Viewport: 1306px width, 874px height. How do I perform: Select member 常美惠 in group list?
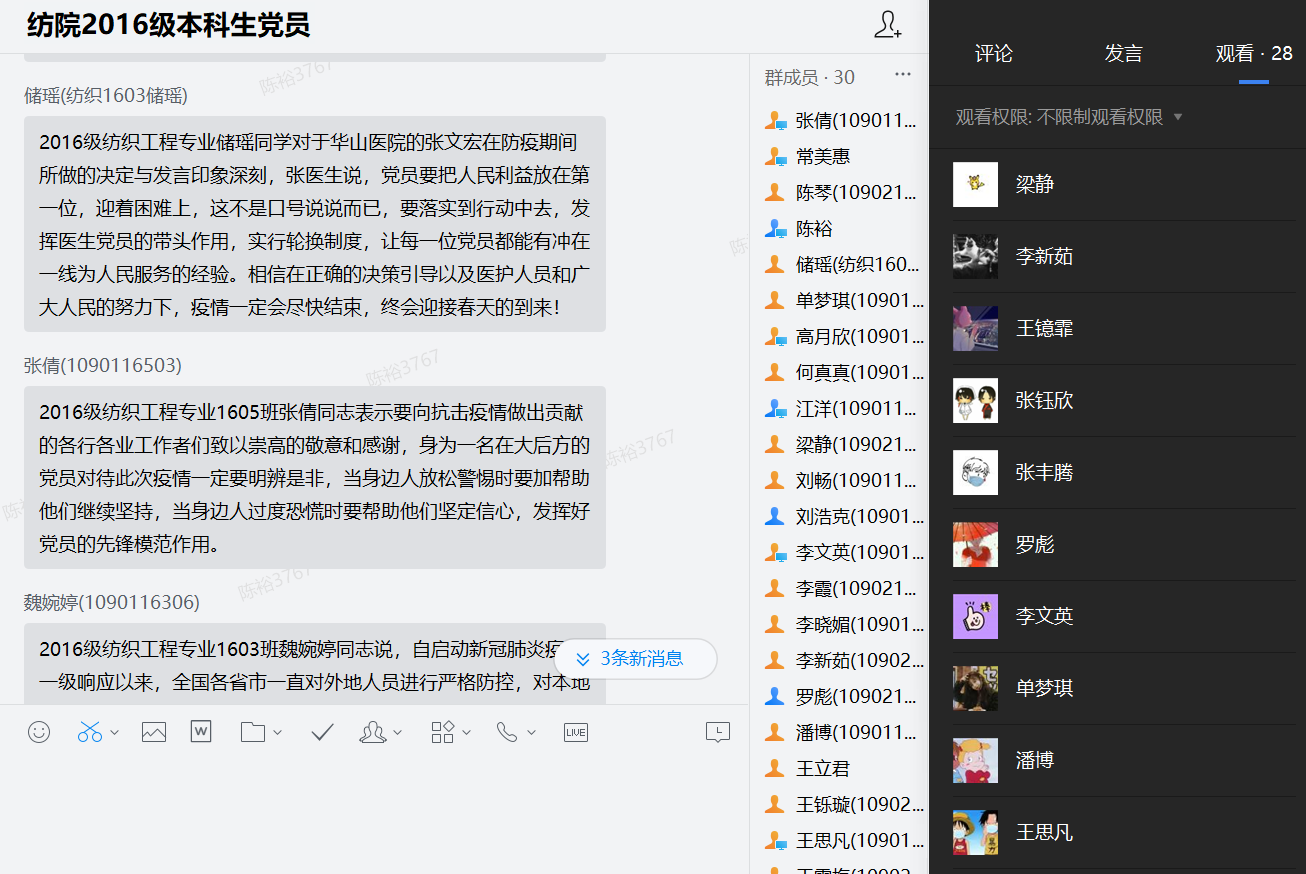[x=822, y=157]
